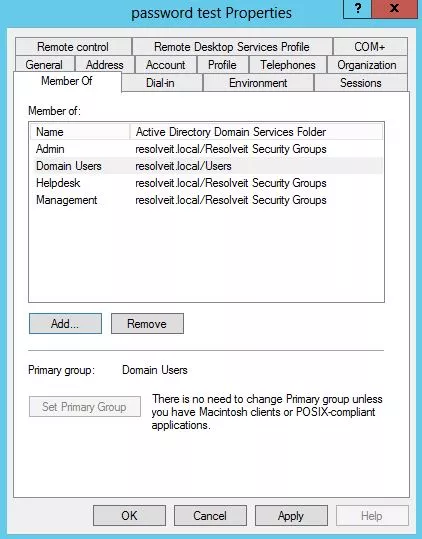Go to the General tab
Image resolution: width=422 pixels, height=539 pixels.
tap(44, 65)
